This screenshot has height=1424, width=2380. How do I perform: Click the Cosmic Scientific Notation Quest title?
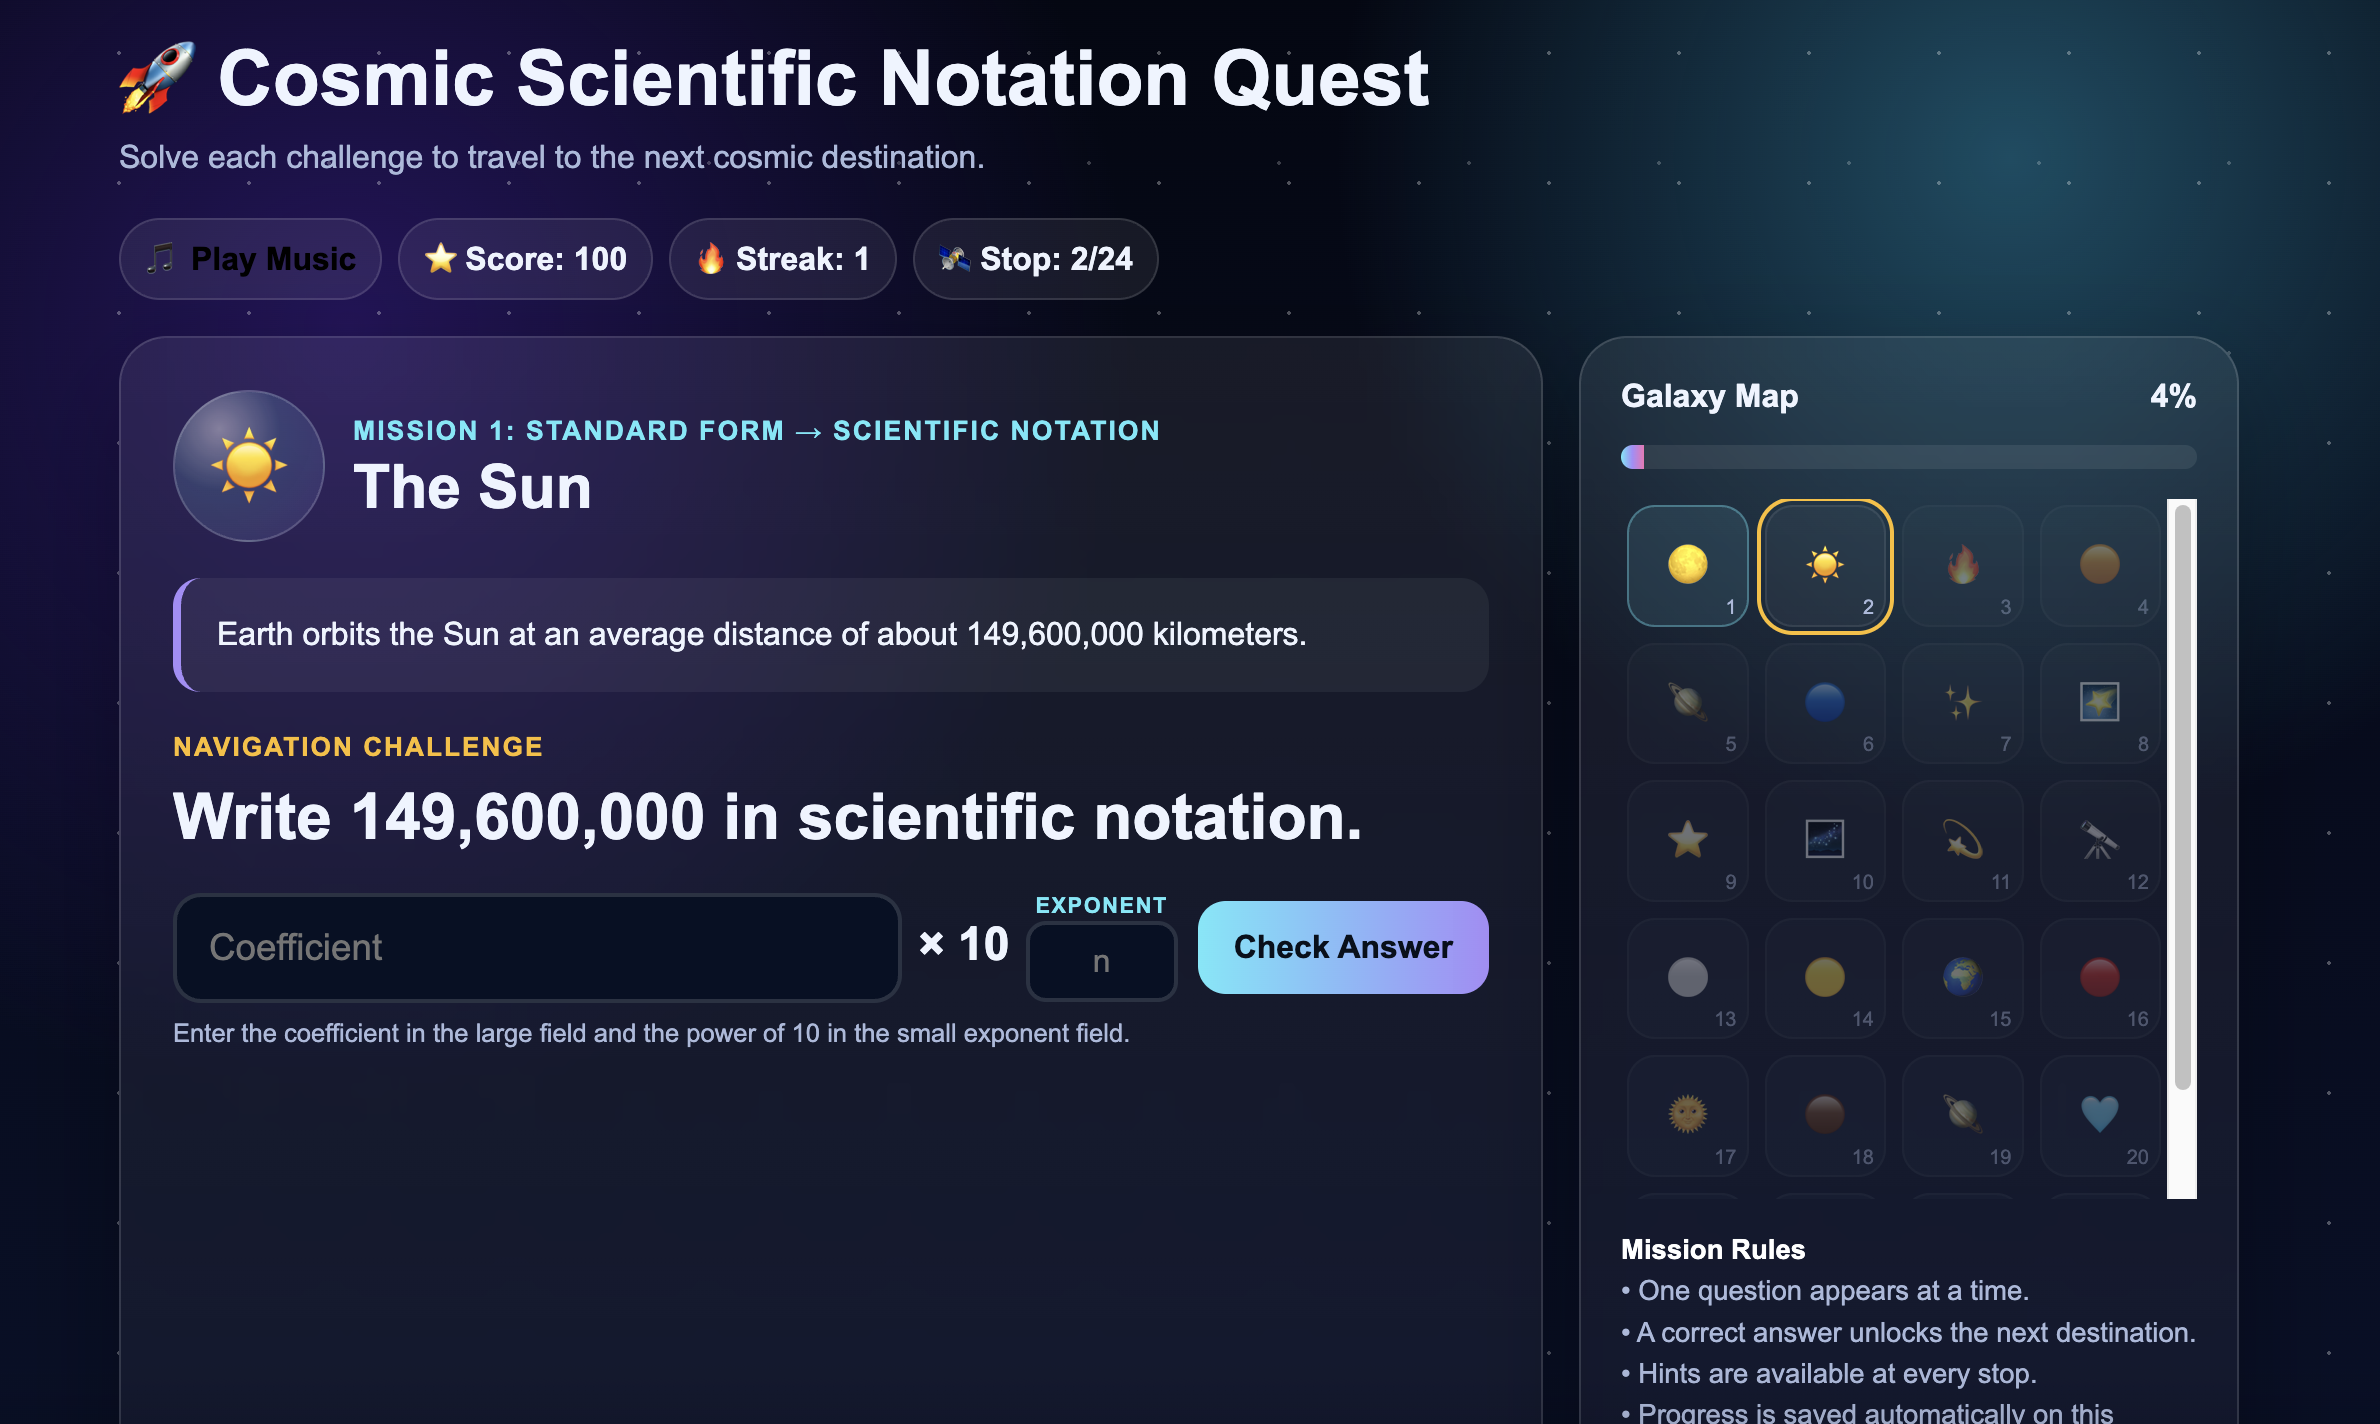tap(823, 78)
